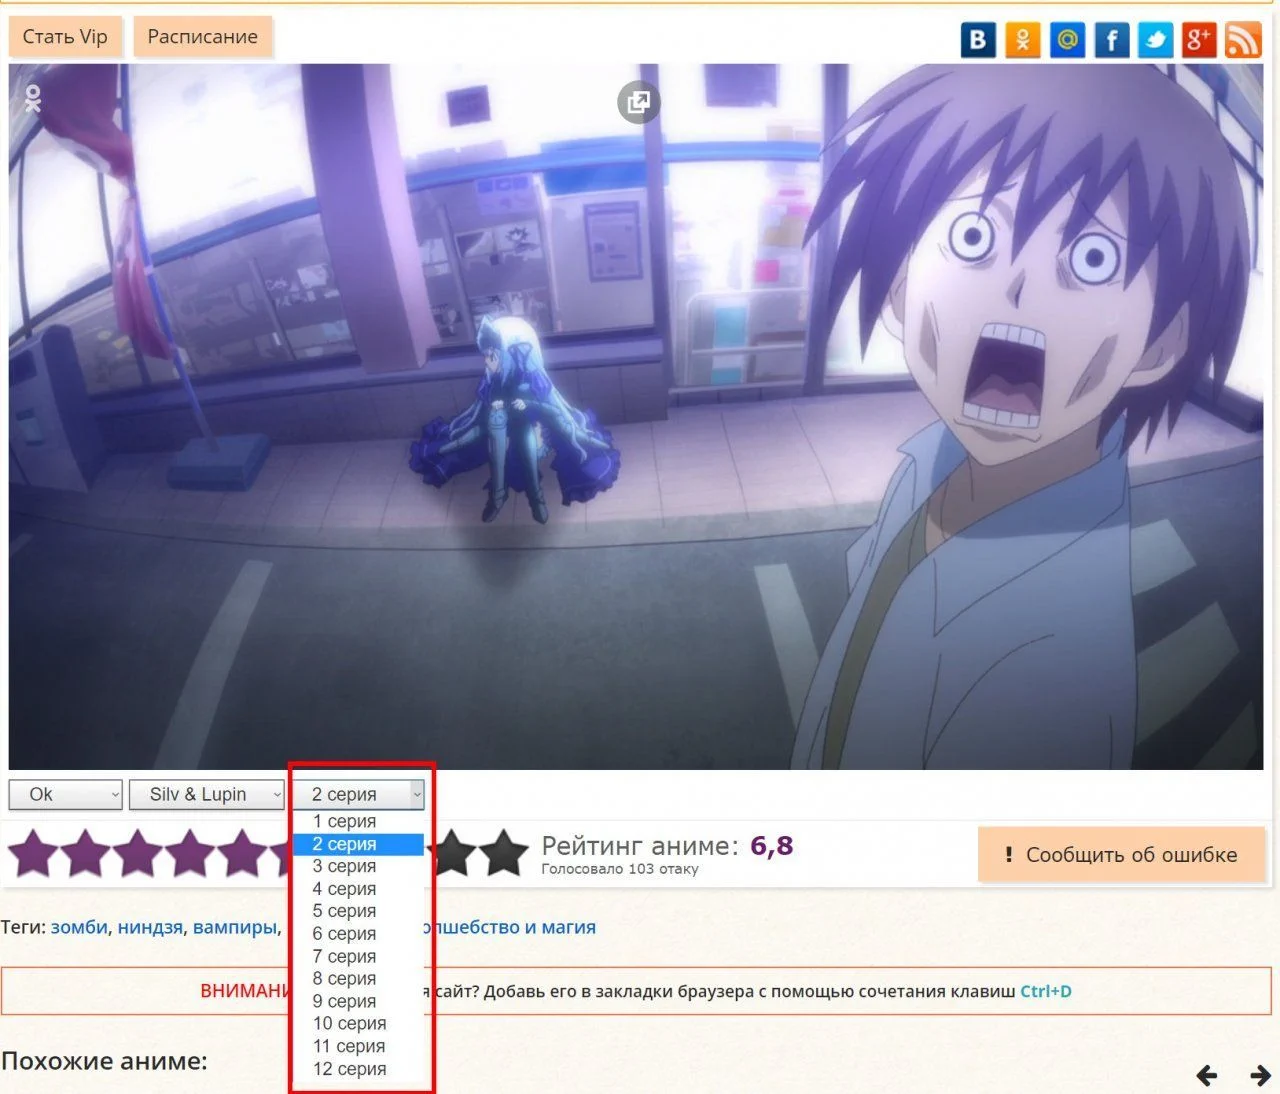Select 1 серия from the list
Image resolution: width=1280 pixels, height=1094 pixels.
[x=359, y=821]
